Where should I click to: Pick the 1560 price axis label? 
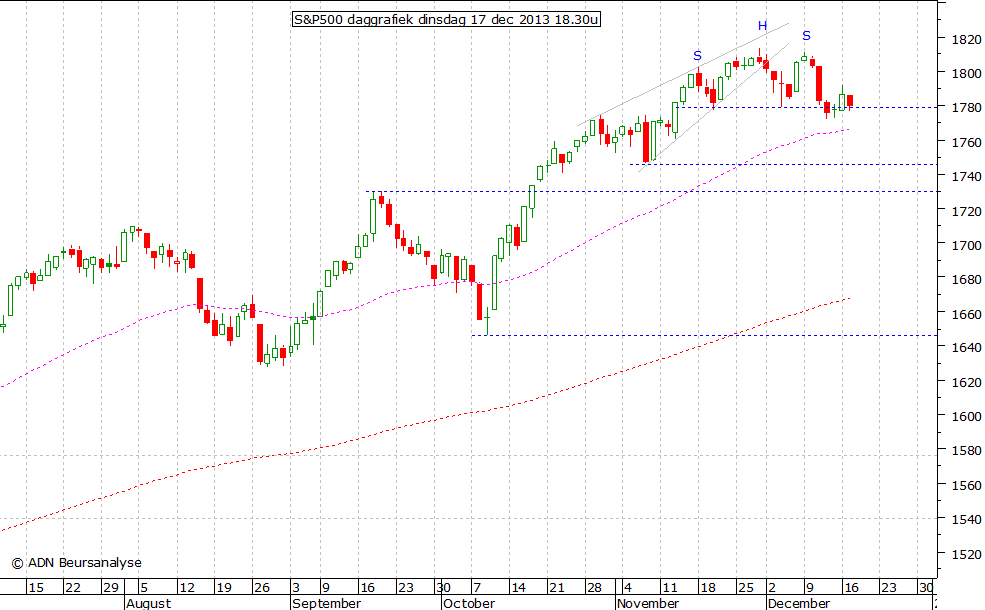967,485
